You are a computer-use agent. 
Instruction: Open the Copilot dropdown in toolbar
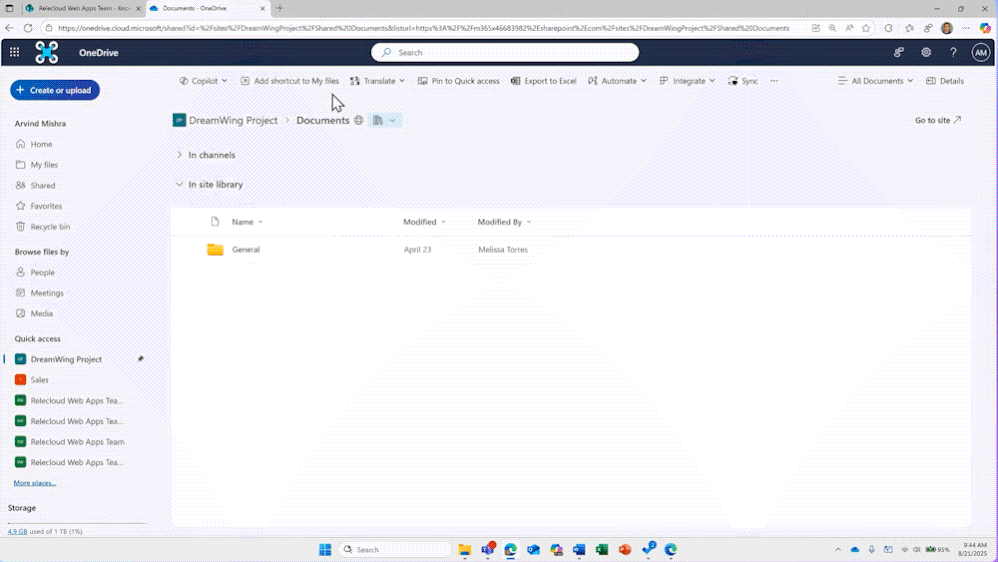tap(203, 81)
